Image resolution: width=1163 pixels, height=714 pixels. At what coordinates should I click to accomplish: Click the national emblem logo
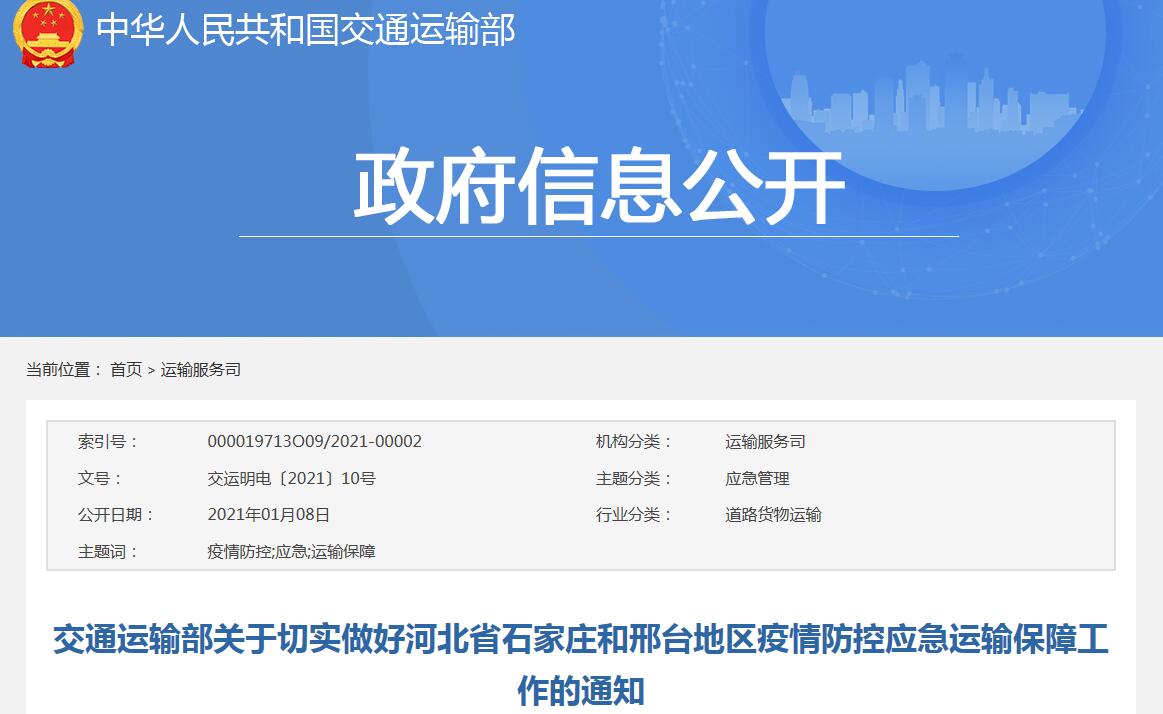pyautogui.click(x=48, y=32)
